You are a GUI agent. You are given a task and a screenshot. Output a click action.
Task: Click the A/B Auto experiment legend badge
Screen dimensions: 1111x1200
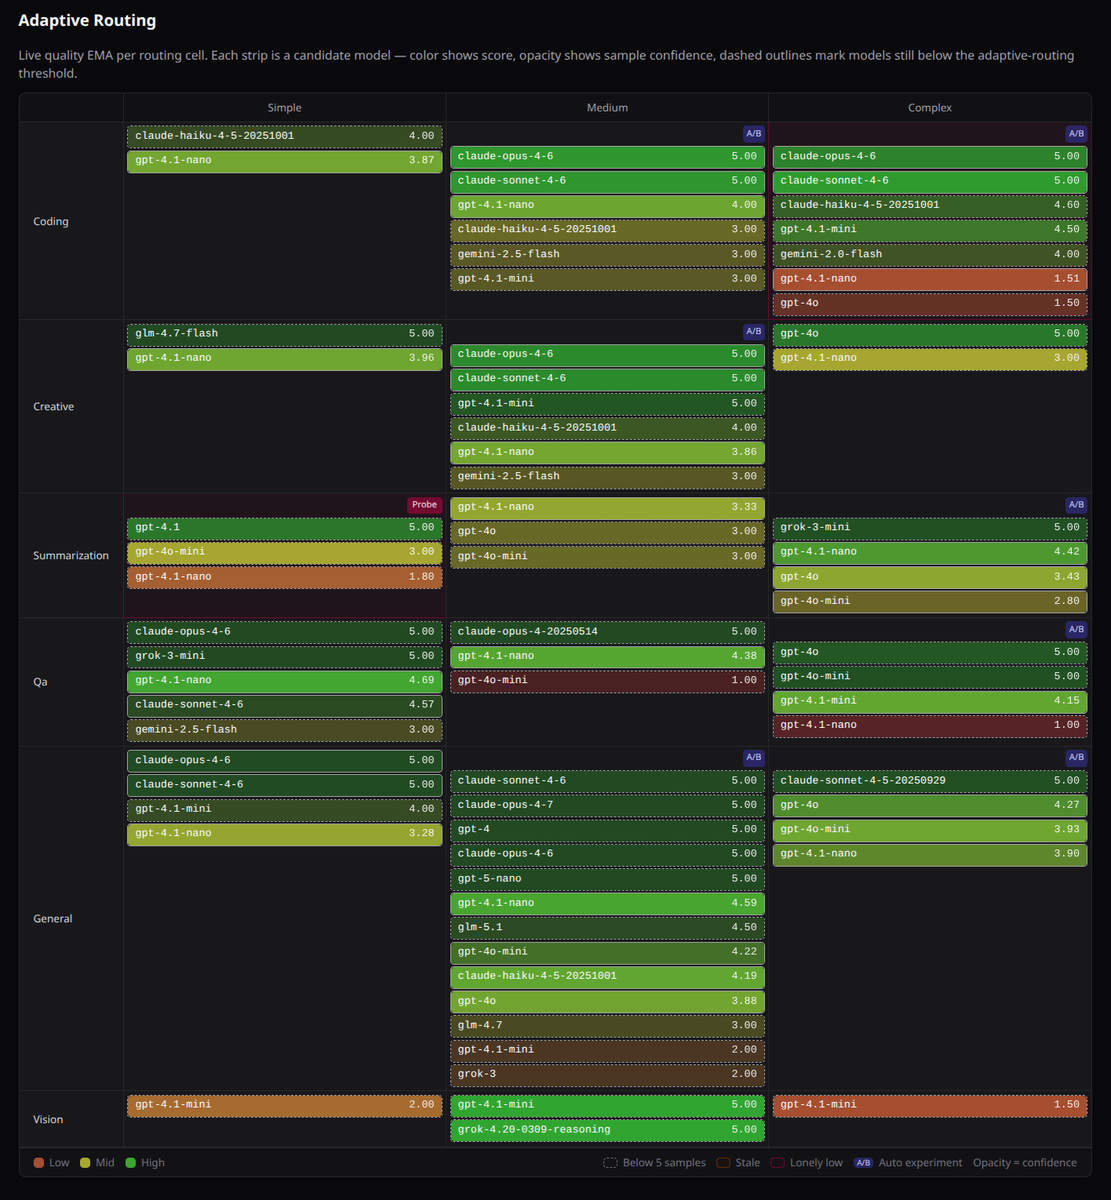click(x=863, y=1163)
